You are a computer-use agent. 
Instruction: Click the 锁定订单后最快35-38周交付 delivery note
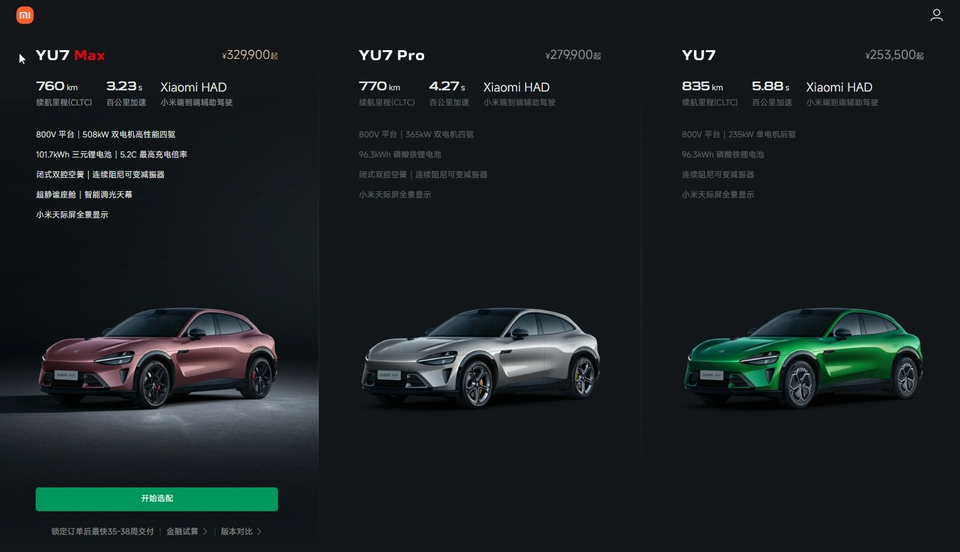(x=102, y=531)
